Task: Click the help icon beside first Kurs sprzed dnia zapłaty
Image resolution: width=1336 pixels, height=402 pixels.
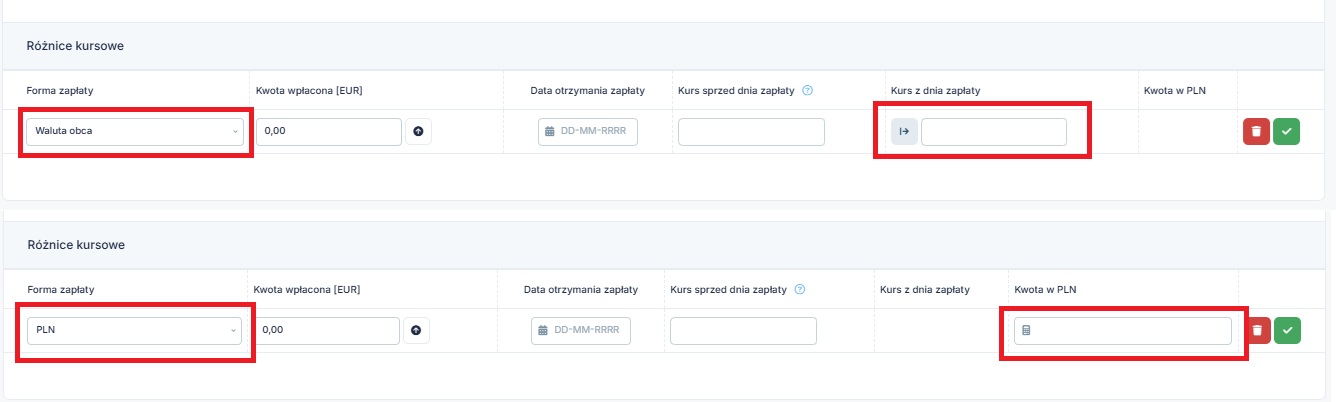Action: click(808, 91)
